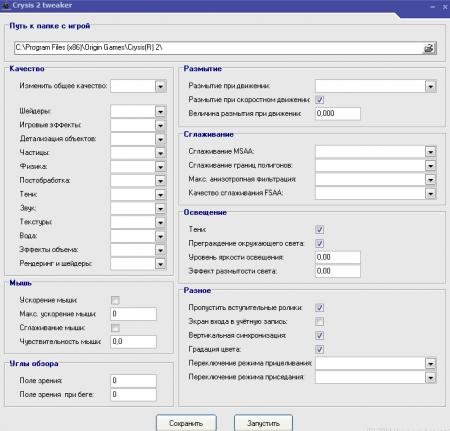This screenshot has height=431, width=450.
Task: Click the Сохранить button
Action: 186,423
